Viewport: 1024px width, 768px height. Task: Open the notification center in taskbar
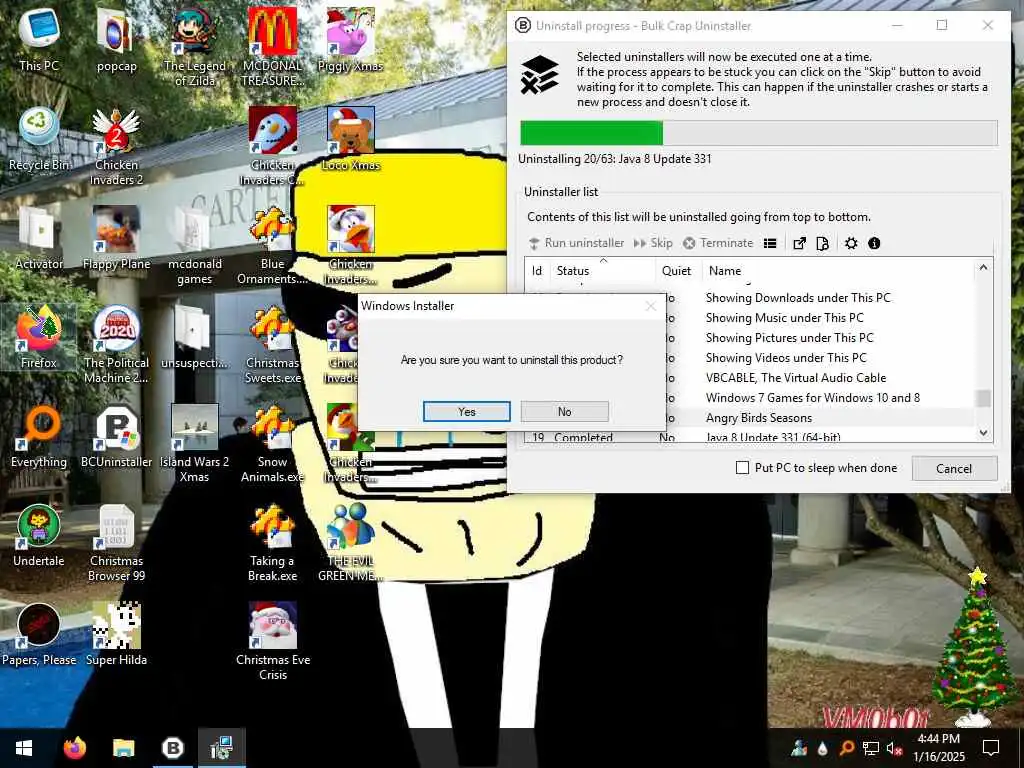coord(991,748)
